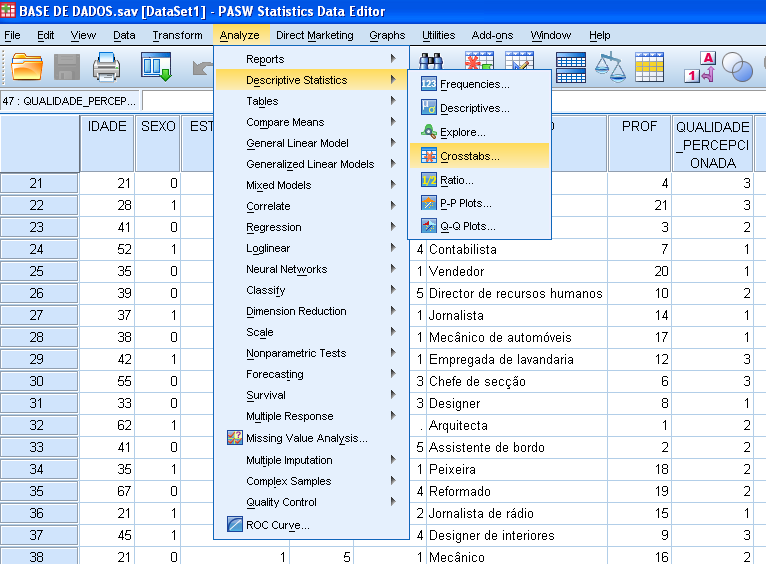Expand the Reports submenu arrow
The image size is (766, 564).
pyautogui.click(x=393, y=59)
